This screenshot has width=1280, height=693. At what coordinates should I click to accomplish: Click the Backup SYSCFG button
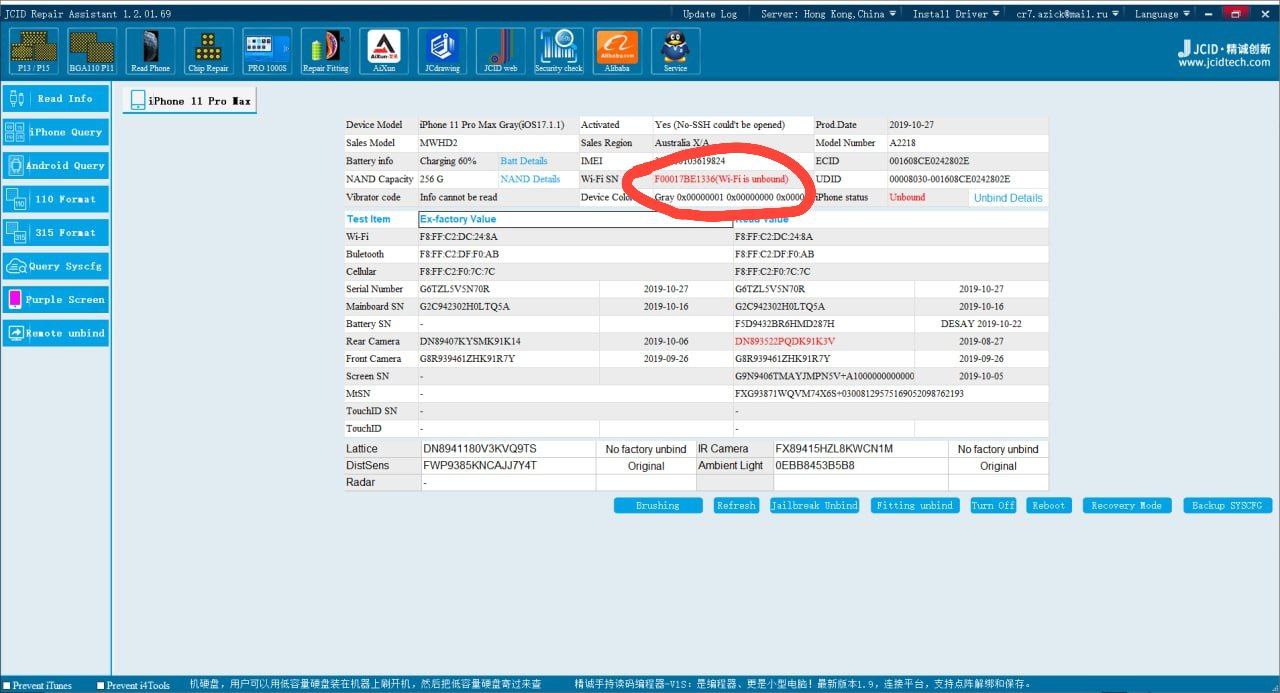pos(1228,506)
